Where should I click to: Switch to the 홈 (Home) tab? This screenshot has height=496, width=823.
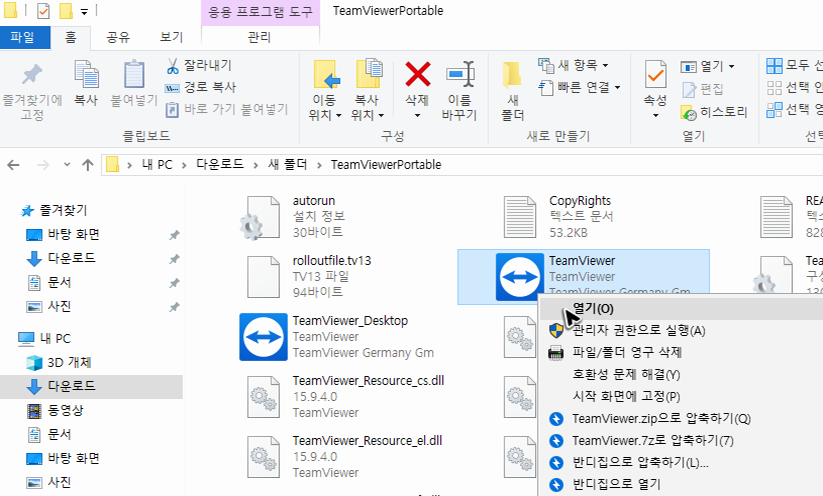(70, 37)
